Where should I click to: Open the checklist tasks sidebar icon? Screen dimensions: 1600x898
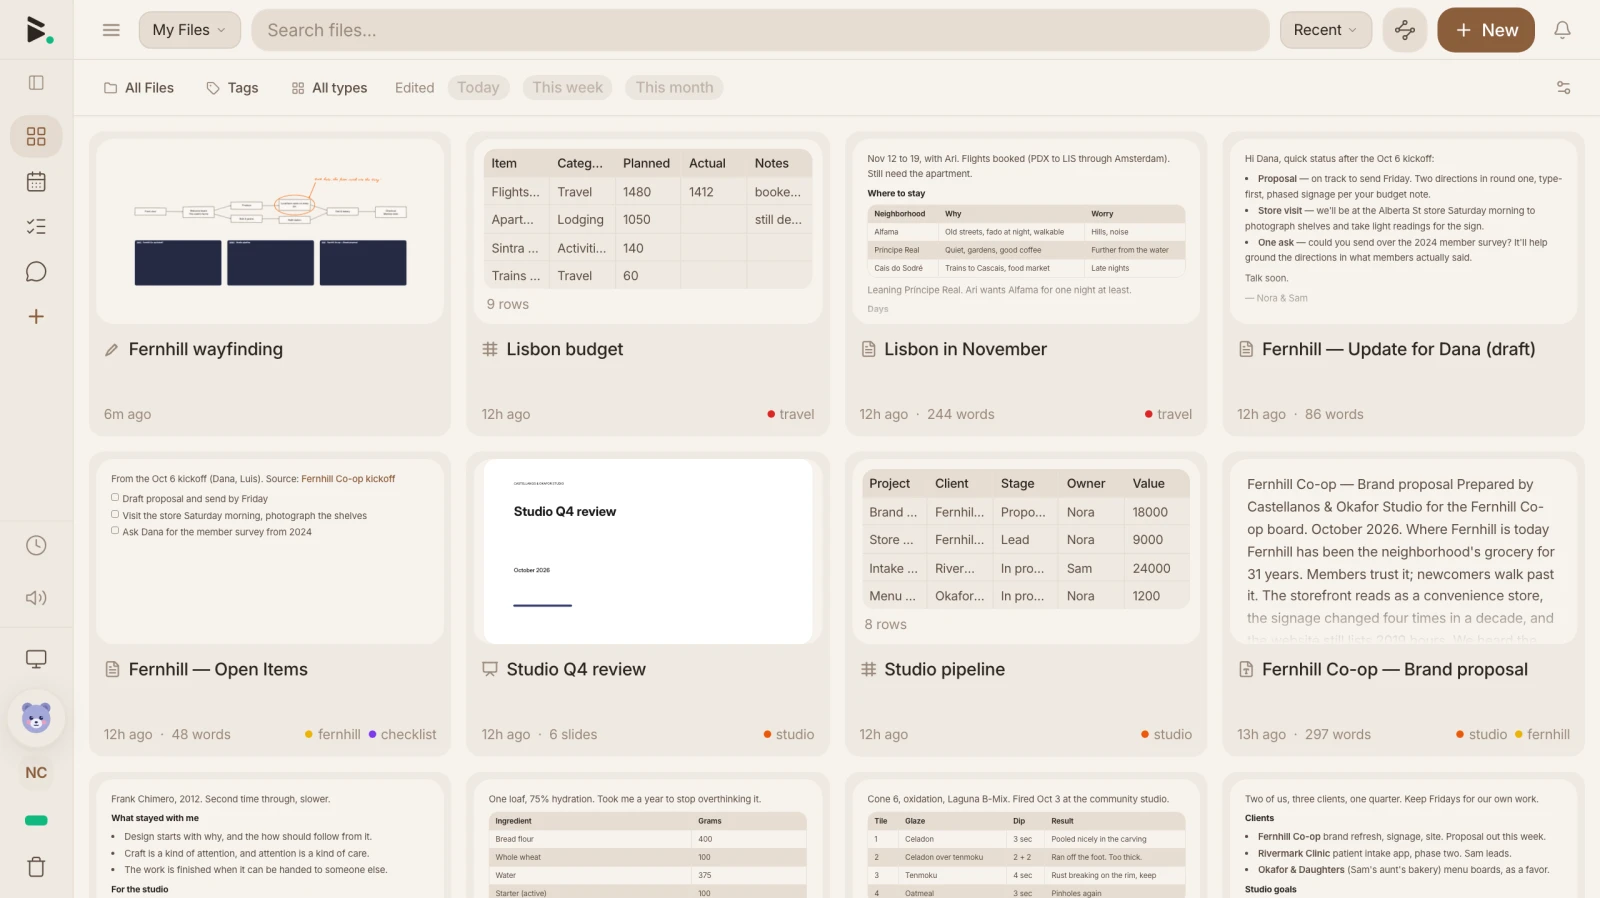[36, 227]
